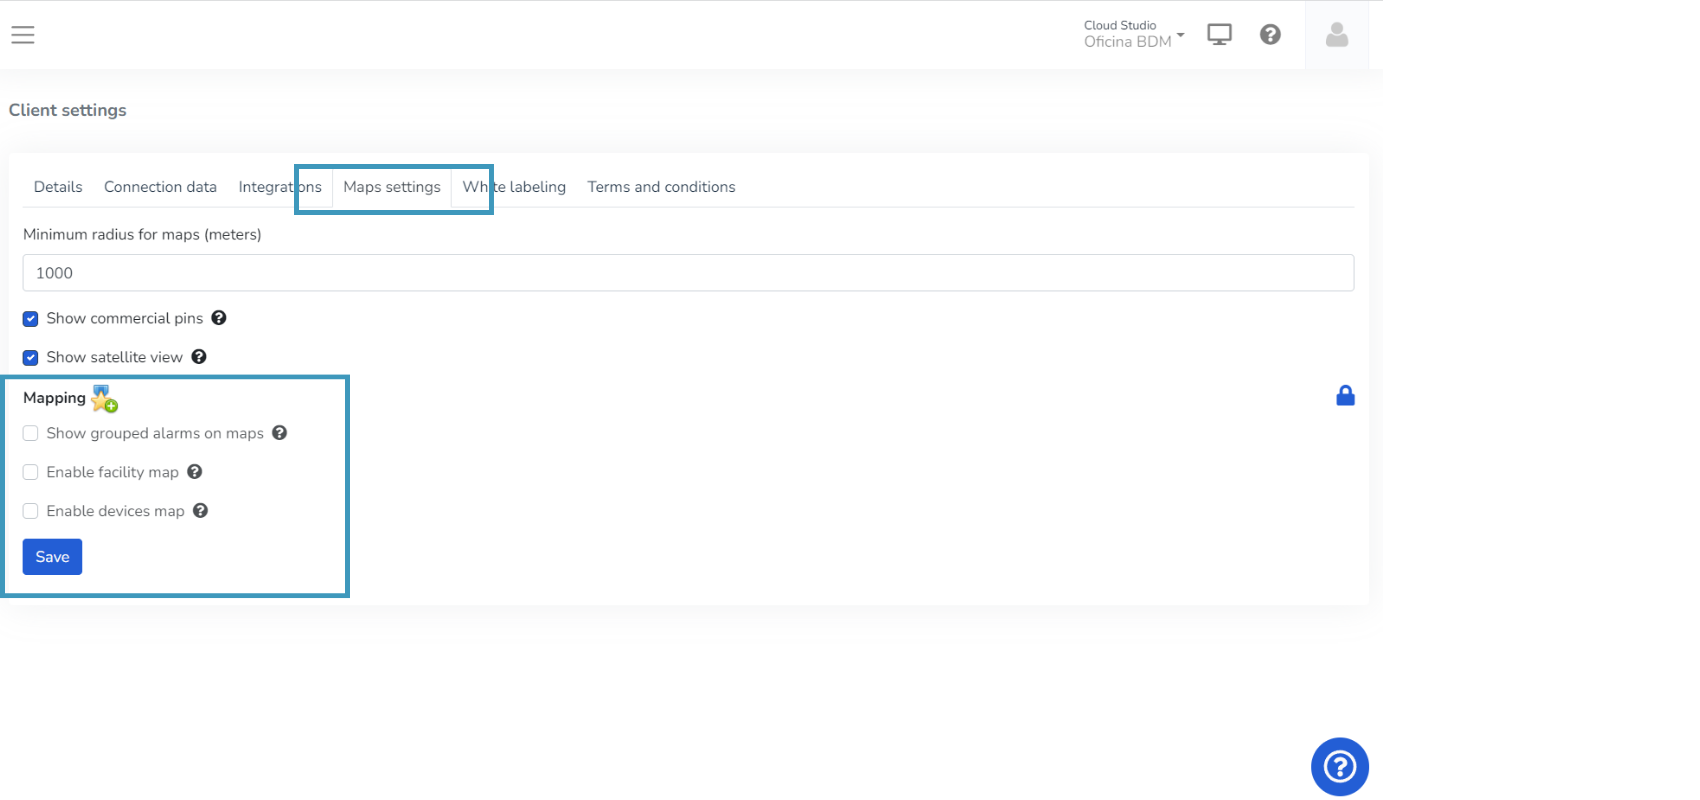This screenshot has height=800, width=1700.
Task: Open the user profile avatar
Action: 1337,35
